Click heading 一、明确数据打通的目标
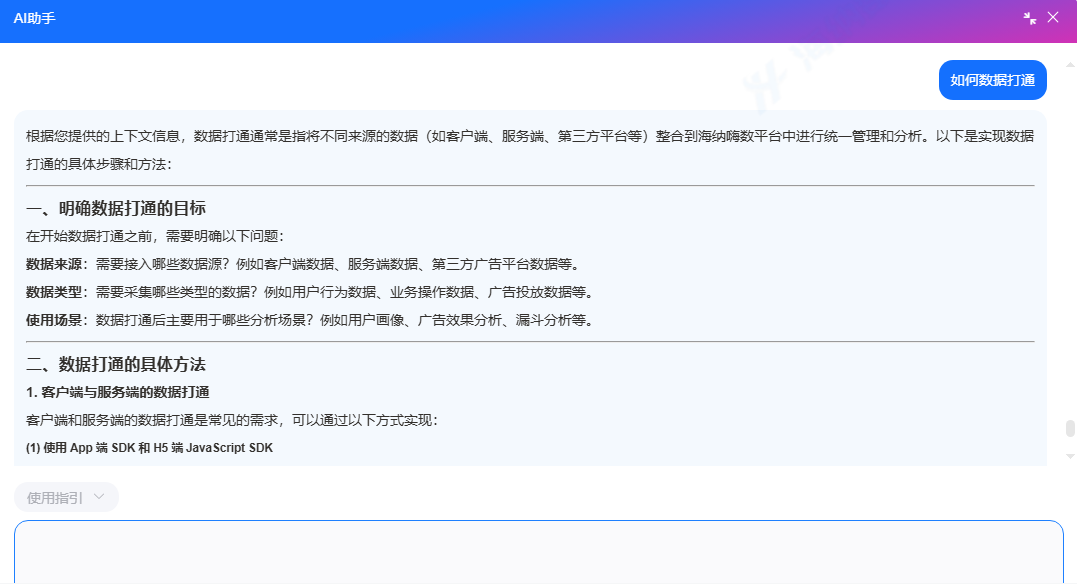 (x=116, y=208)
